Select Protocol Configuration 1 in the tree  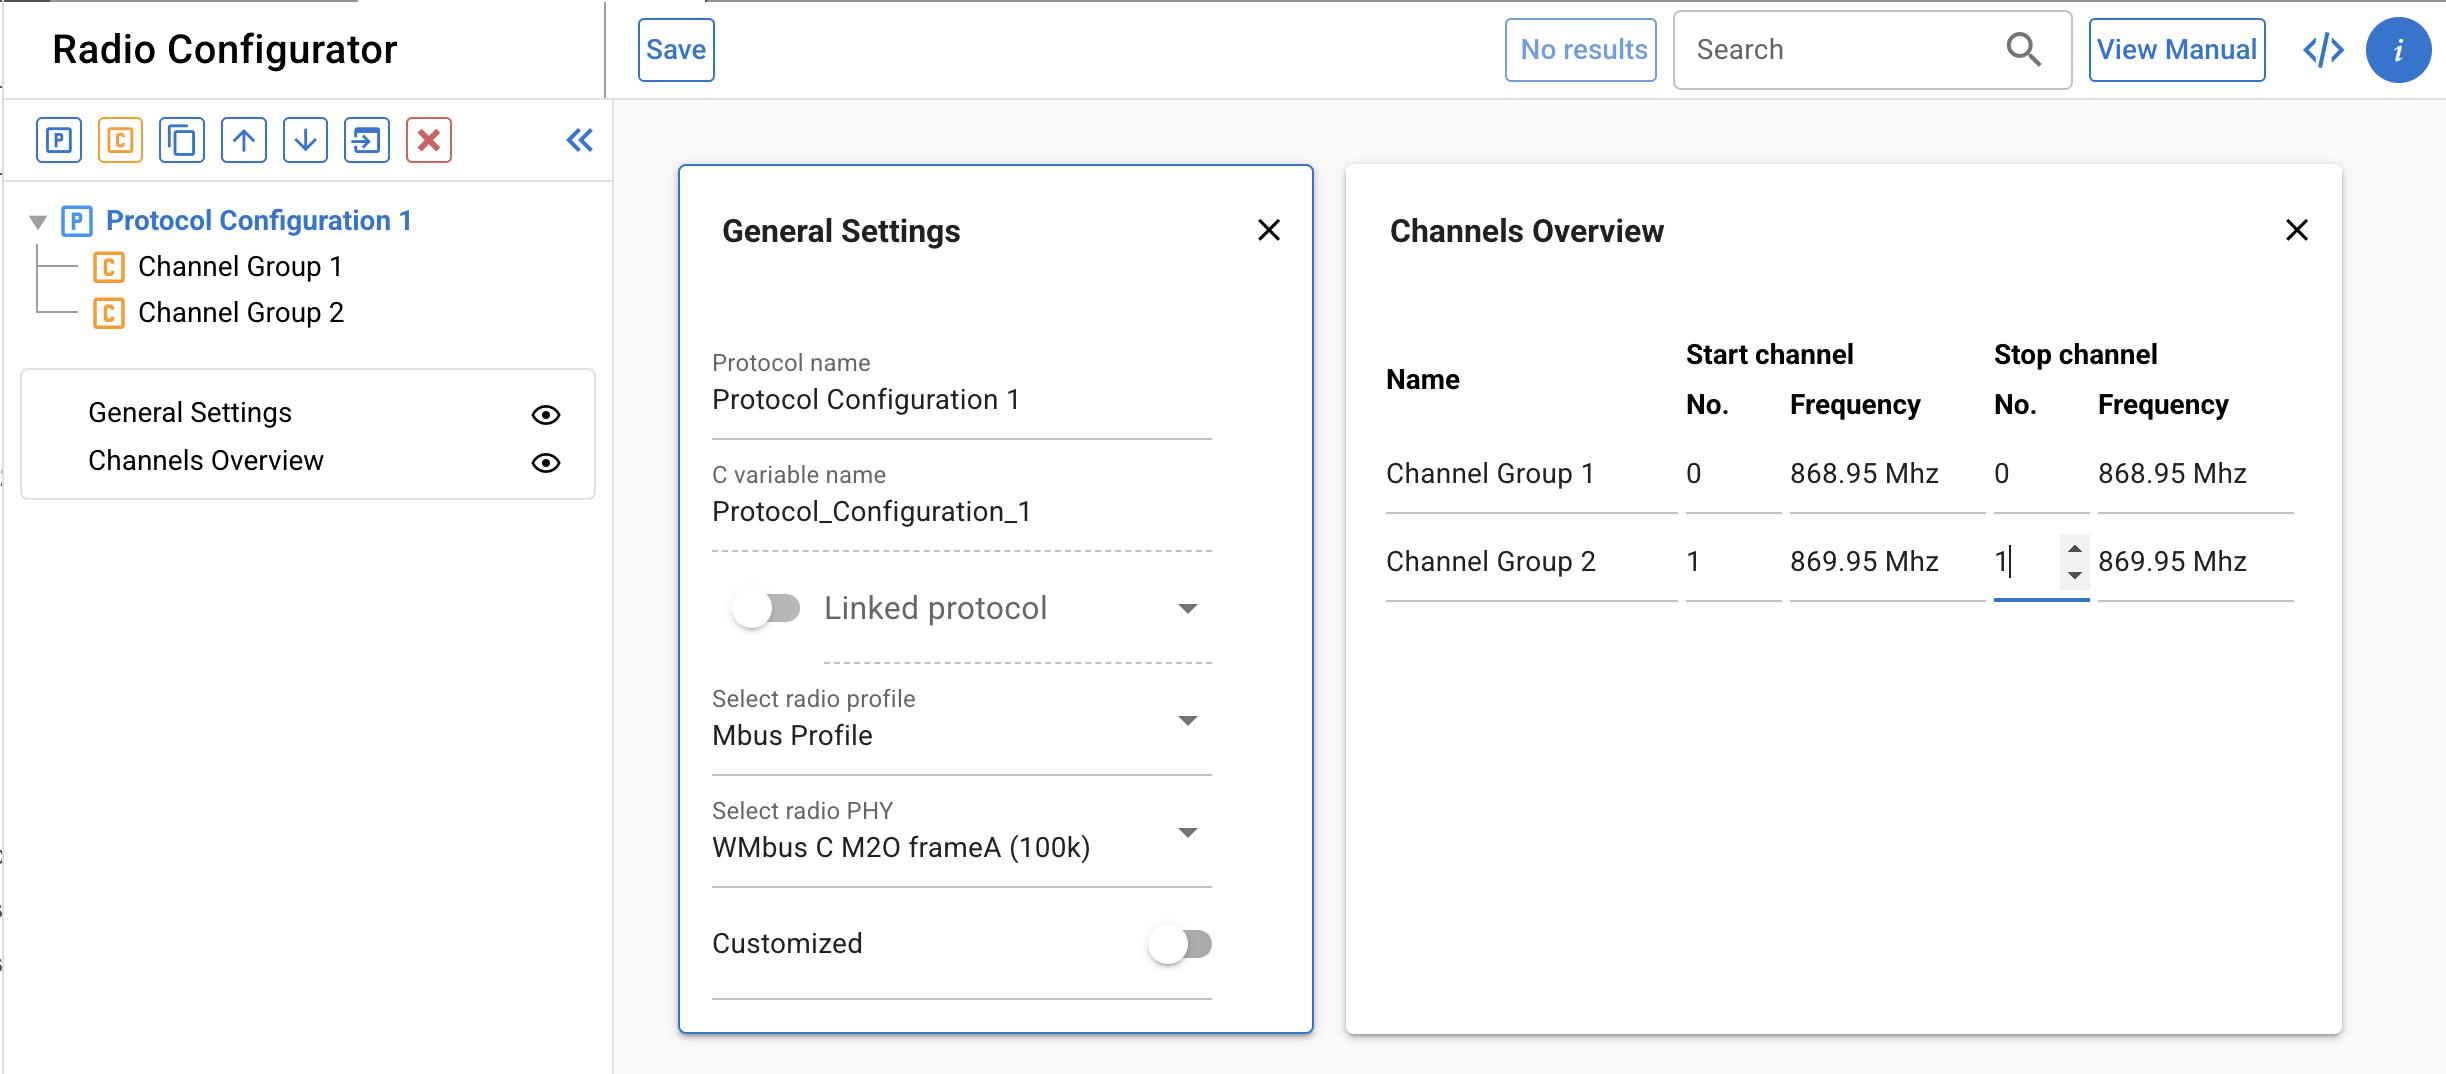coord(259,221)
